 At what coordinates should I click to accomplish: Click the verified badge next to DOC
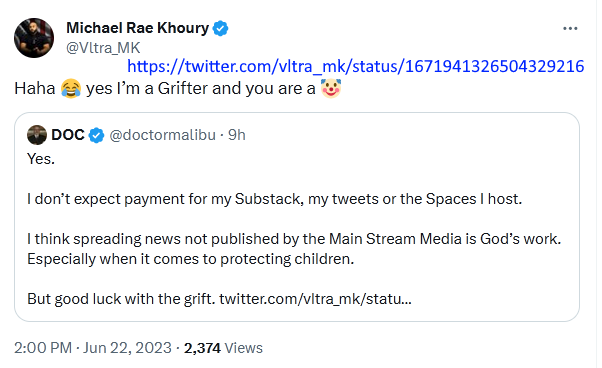96,135
